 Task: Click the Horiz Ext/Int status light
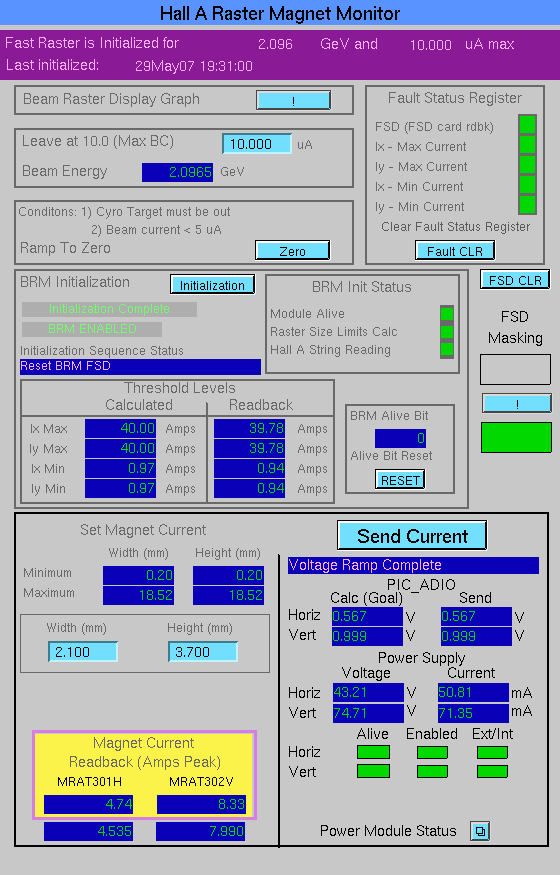[492, 752]
